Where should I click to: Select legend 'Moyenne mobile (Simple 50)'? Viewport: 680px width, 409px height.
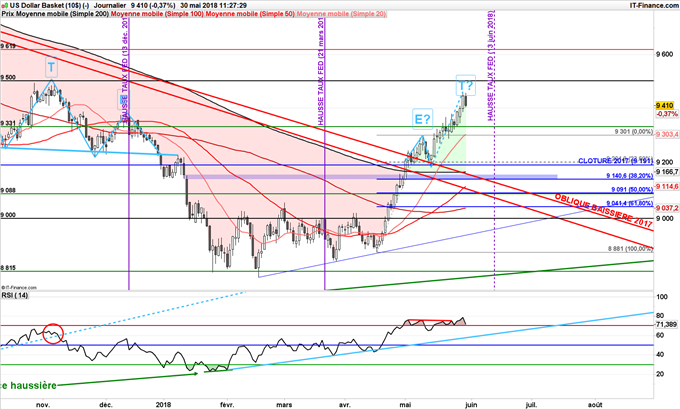250,14
